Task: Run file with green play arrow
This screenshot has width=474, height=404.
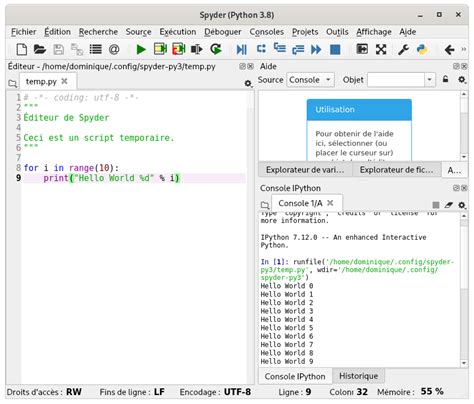Action: tap(141, 50)
